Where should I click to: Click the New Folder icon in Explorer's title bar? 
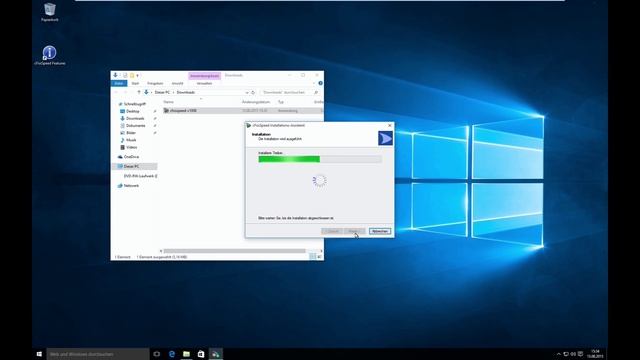[x=131, y=76]
